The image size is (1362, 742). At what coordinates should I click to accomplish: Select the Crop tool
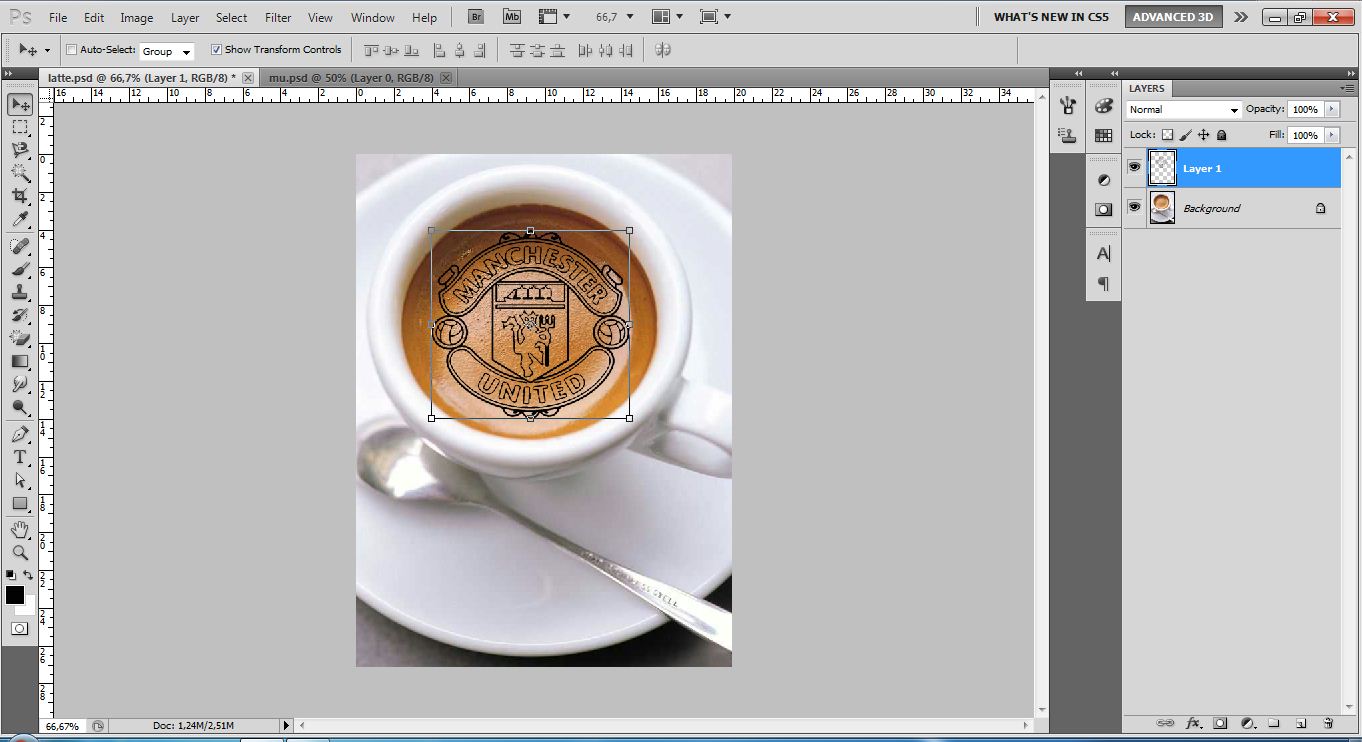pos(20,196)
